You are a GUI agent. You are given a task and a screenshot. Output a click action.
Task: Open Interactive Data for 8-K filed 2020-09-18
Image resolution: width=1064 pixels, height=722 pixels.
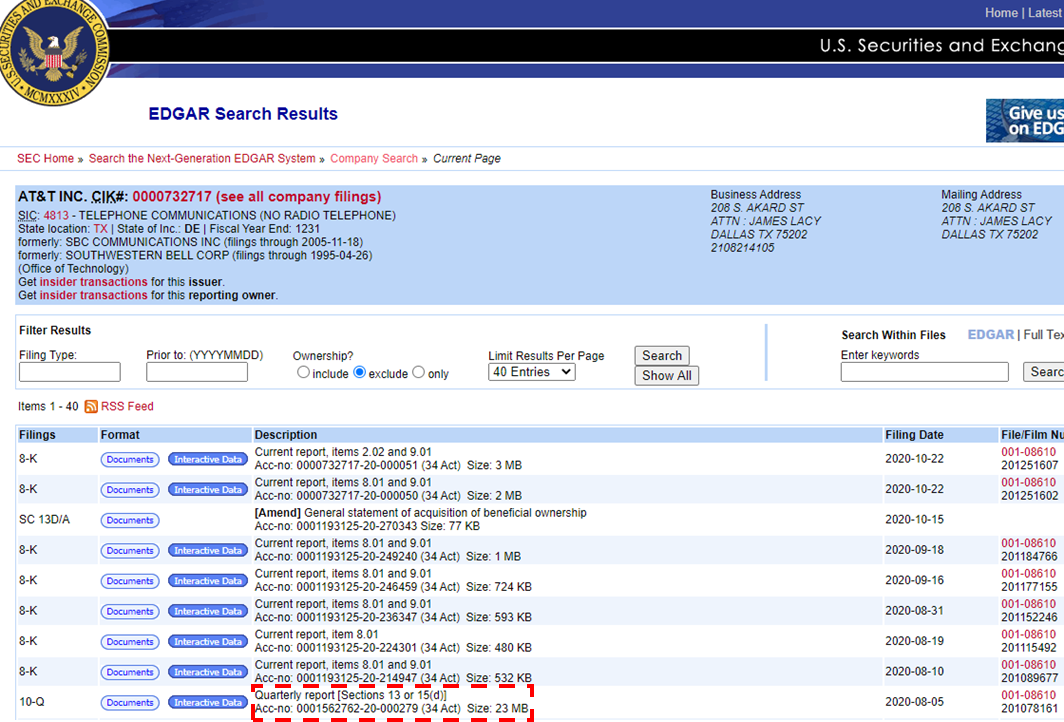click(208, 551)
